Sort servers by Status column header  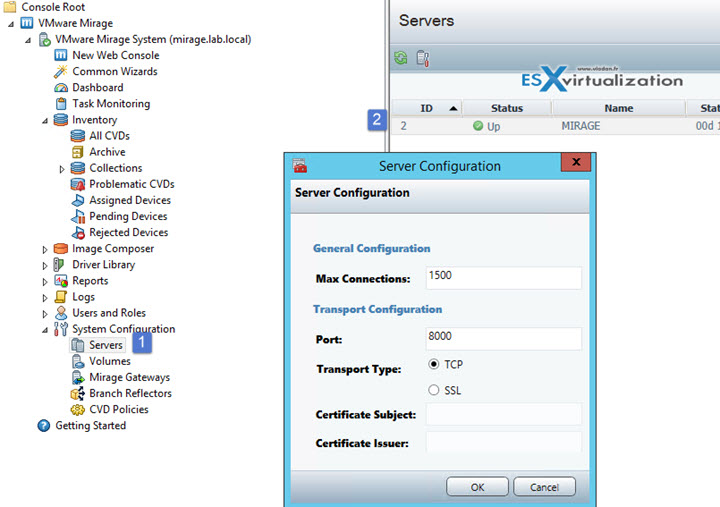pyautogui.click(x=507, y=108)
